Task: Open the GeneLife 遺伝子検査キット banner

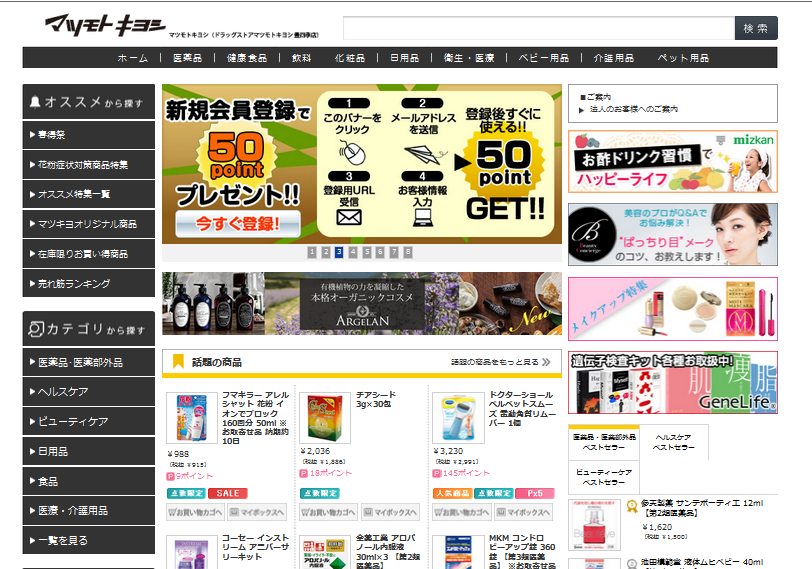Action: click(673, 383)
